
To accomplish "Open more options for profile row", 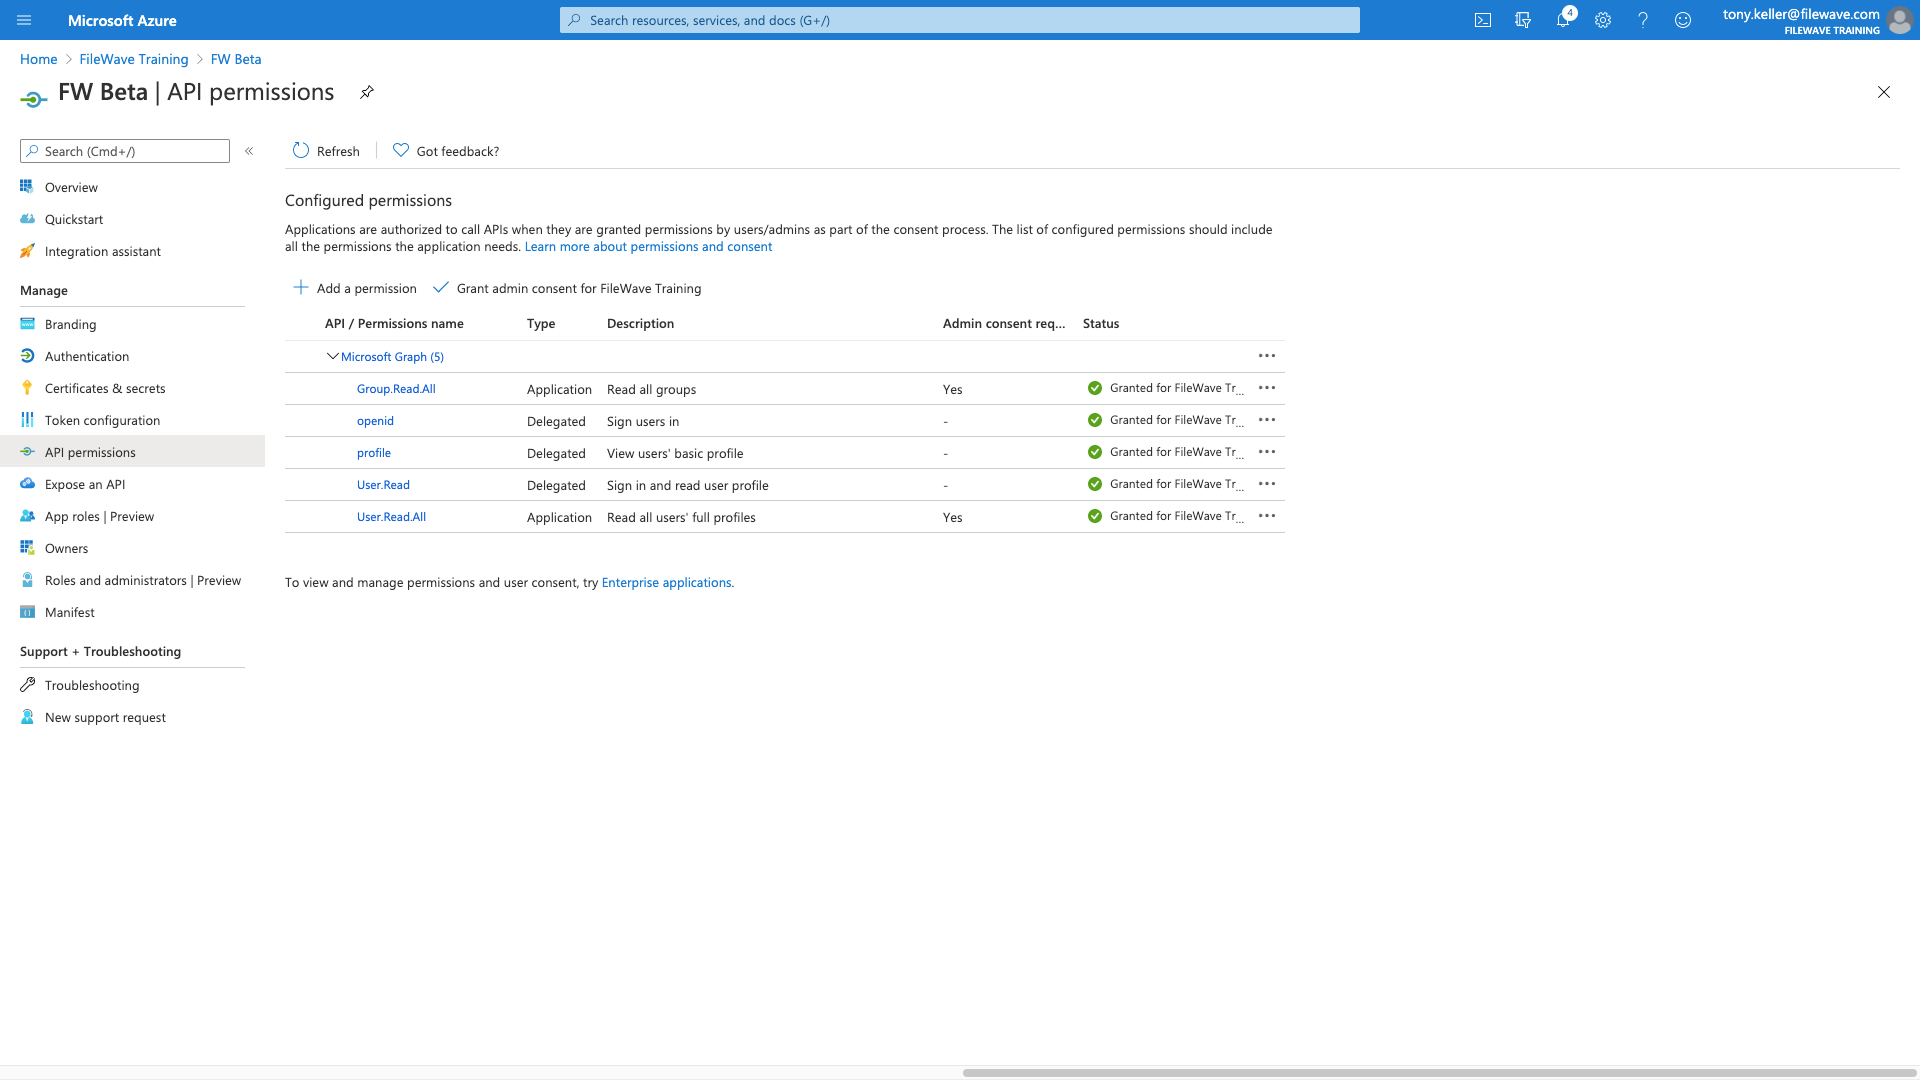I will 1267,452.
